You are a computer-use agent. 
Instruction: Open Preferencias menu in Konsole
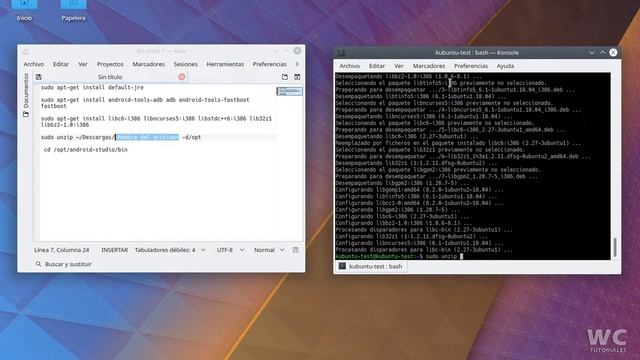click(x=471, y=66)
